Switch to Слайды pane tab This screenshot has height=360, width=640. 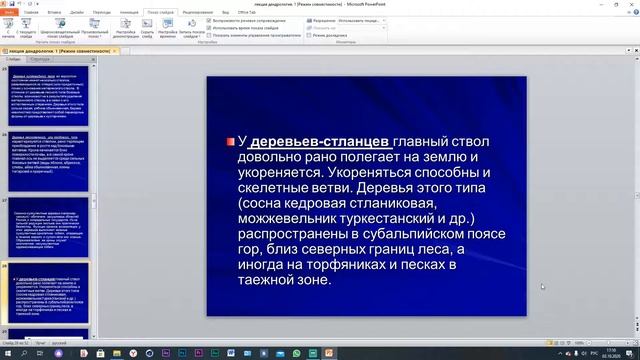[x=13, y=60]
